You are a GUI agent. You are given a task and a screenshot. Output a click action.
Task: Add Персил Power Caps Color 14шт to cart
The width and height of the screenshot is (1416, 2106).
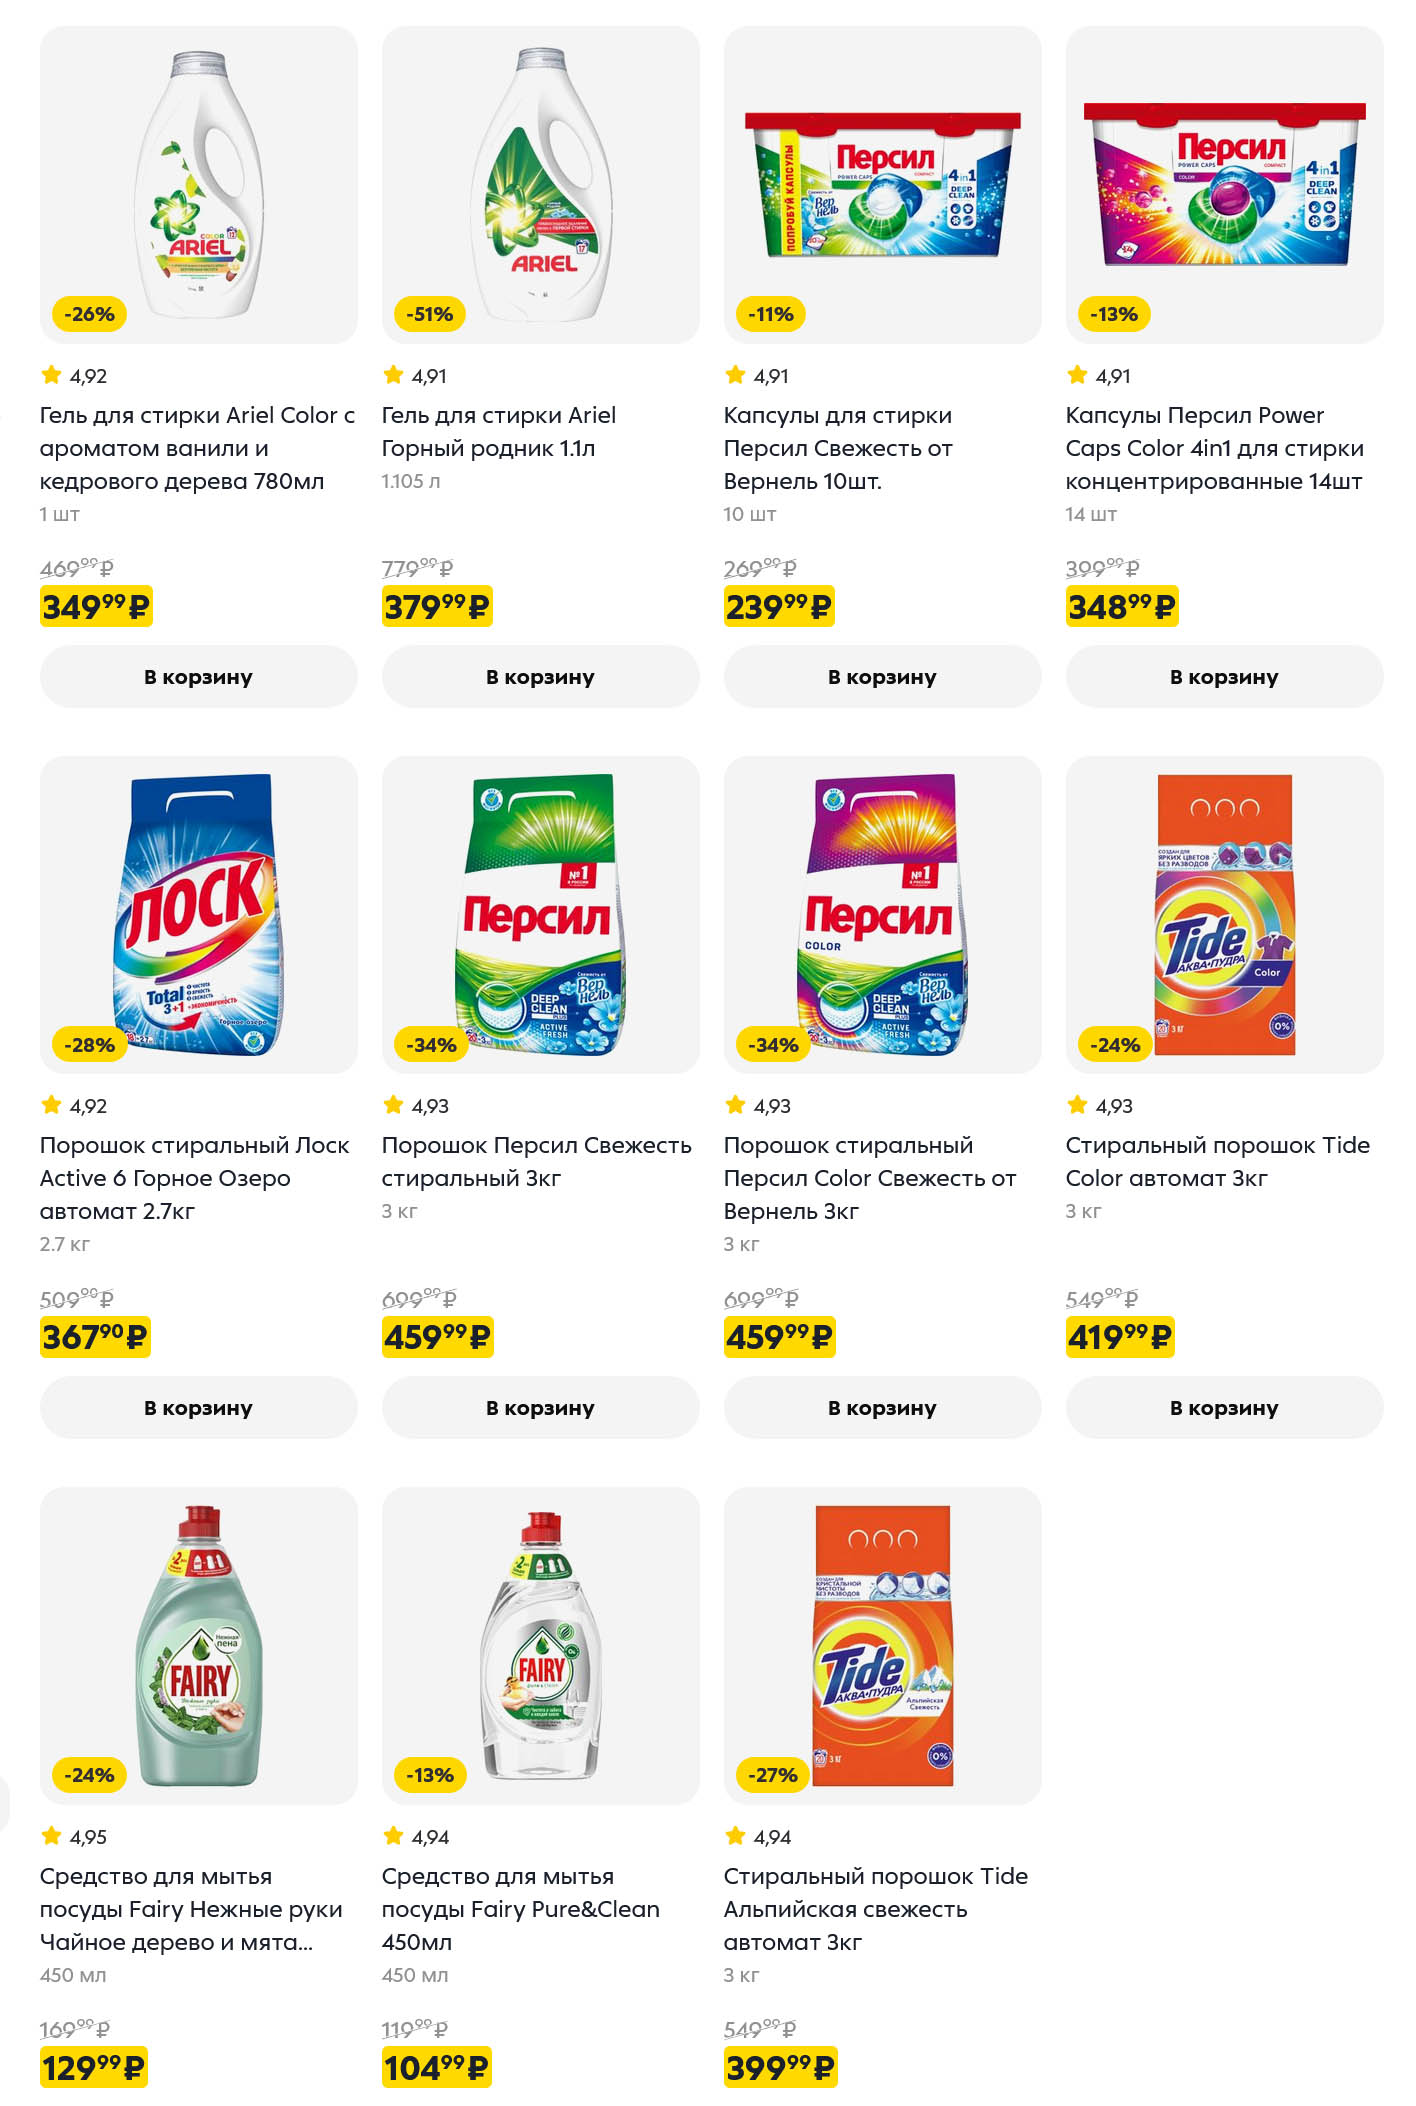(x=1224, y=677)
